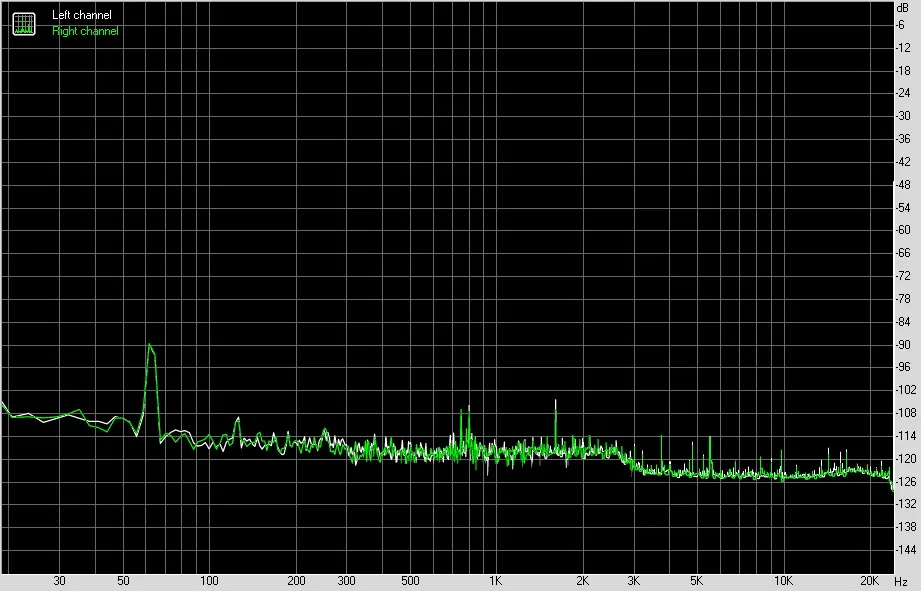
Task: Select the "Right channel" legend label
Action: coord(85,31)
